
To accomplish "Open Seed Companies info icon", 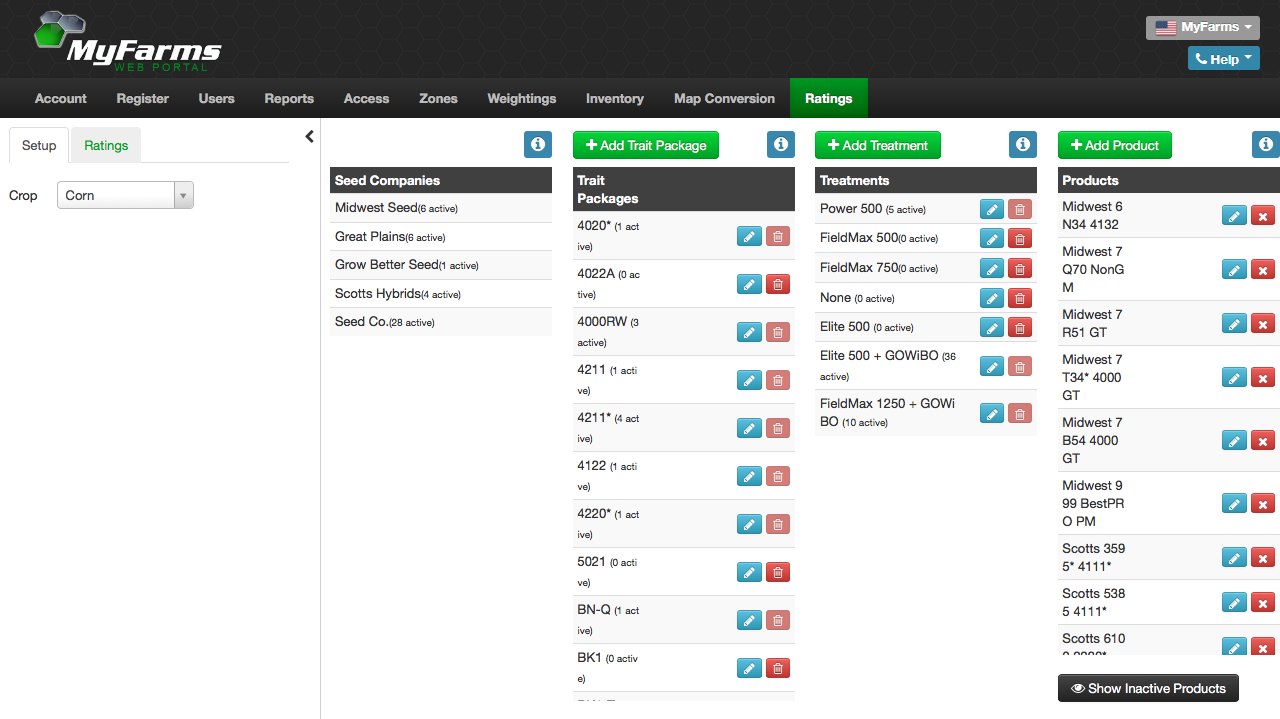I will pos(538,145).
